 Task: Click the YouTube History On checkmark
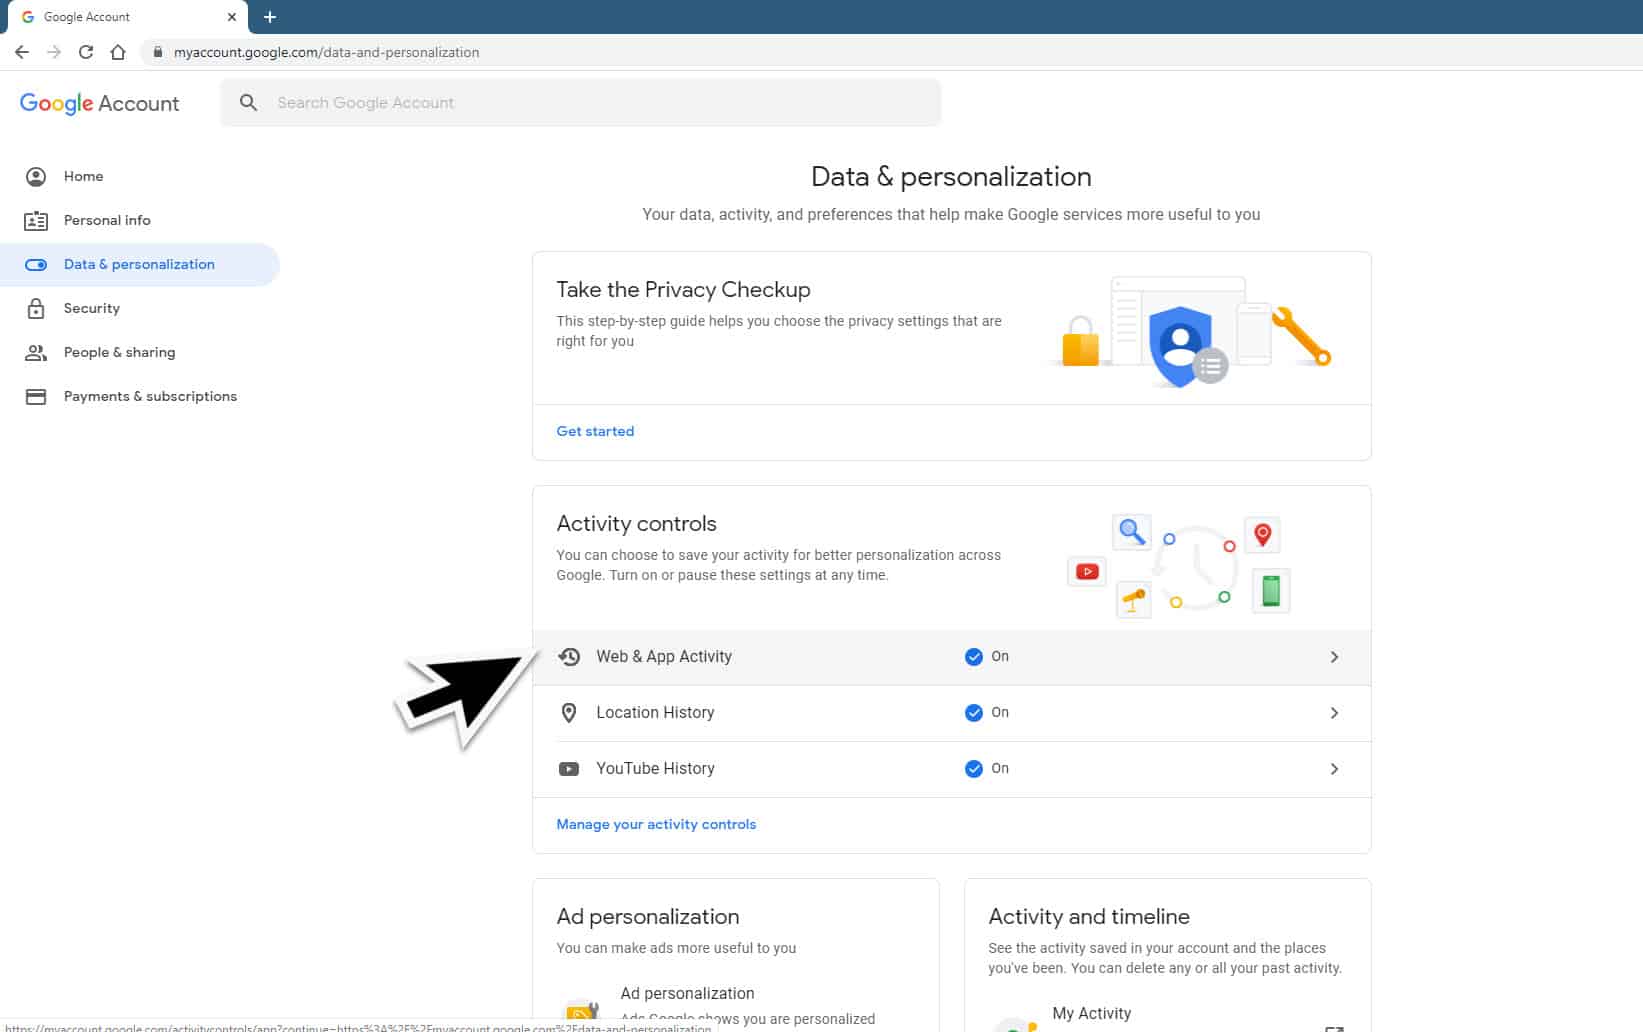point(973,768)
